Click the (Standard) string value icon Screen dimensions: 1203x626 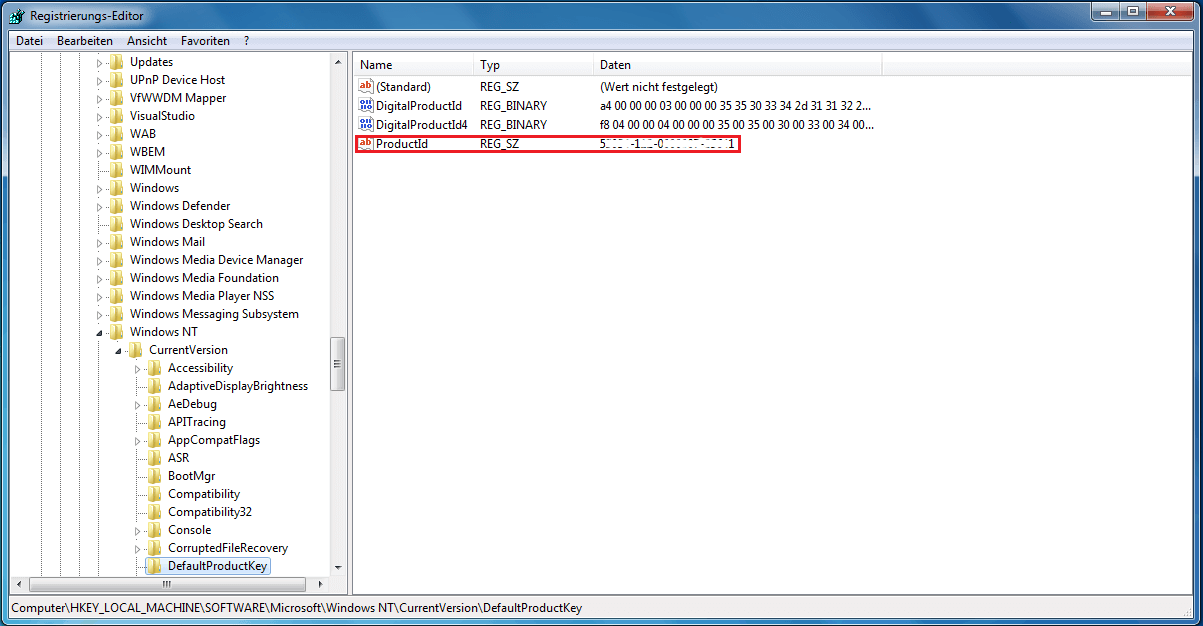[365, 87]
